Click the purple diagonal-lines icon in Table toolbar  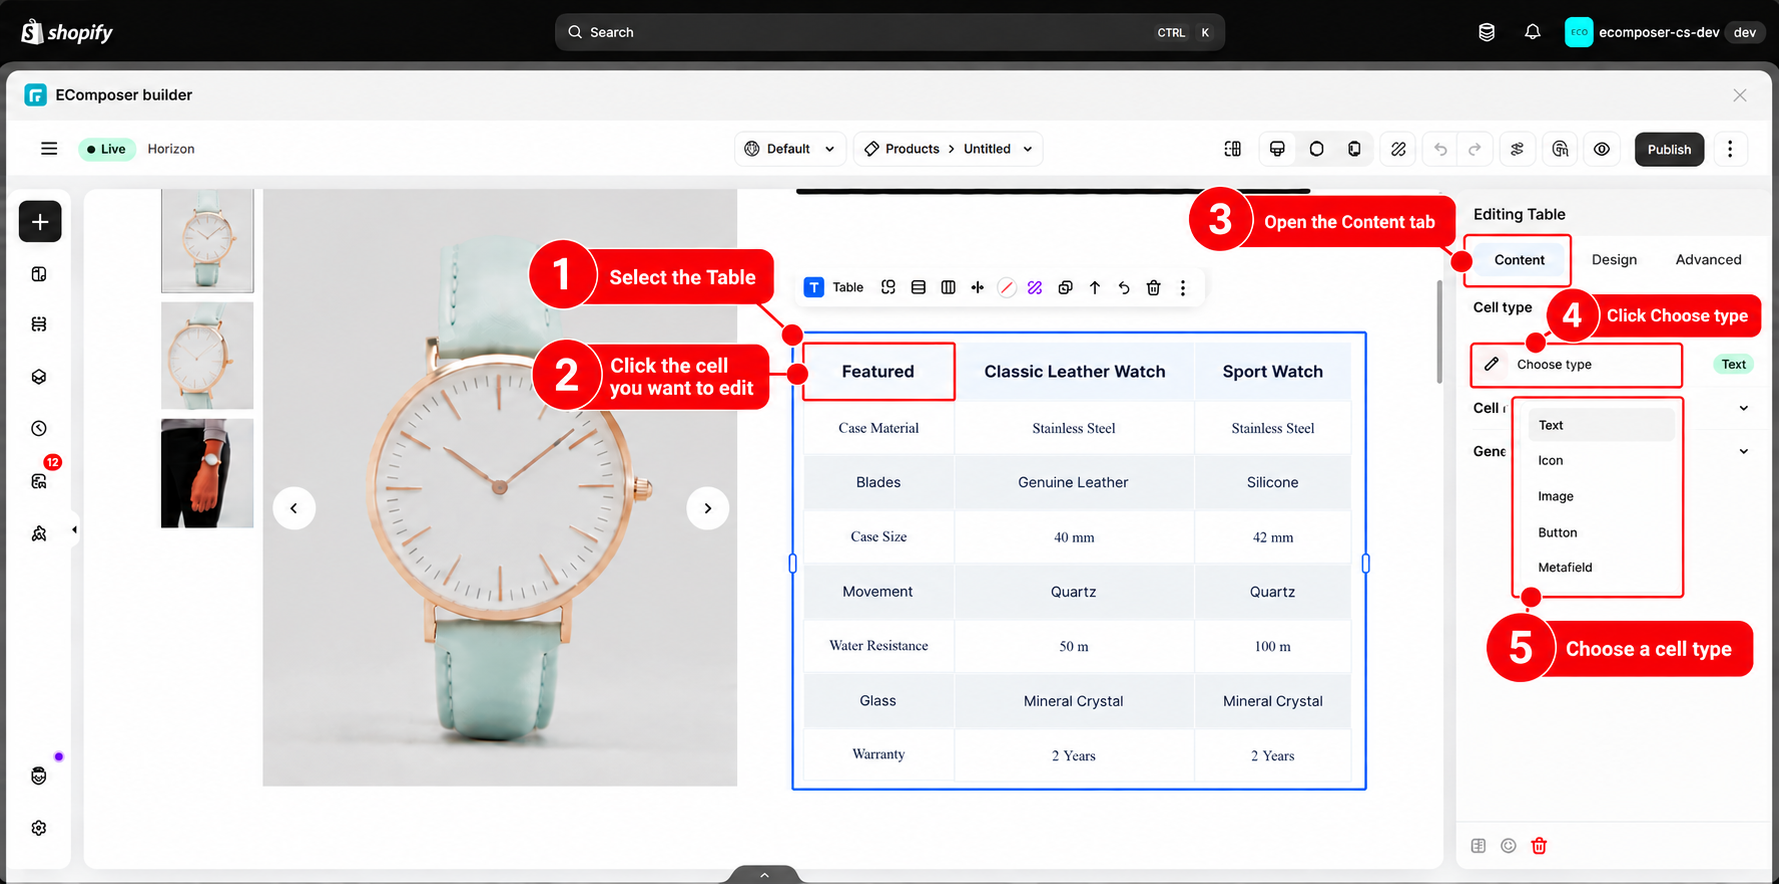click(x=1035, y=288)
